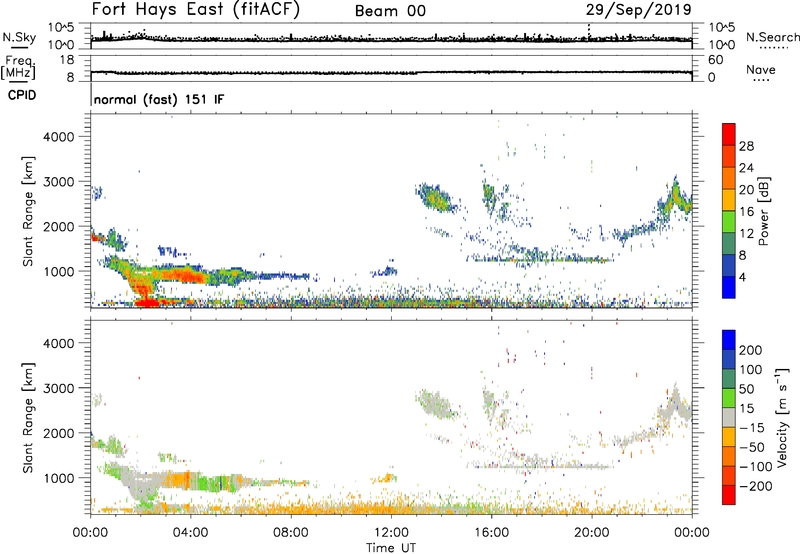Click the 'Beam 00' label
The width and height of the screenshot is (800, 554).
(x=390, y=11)
